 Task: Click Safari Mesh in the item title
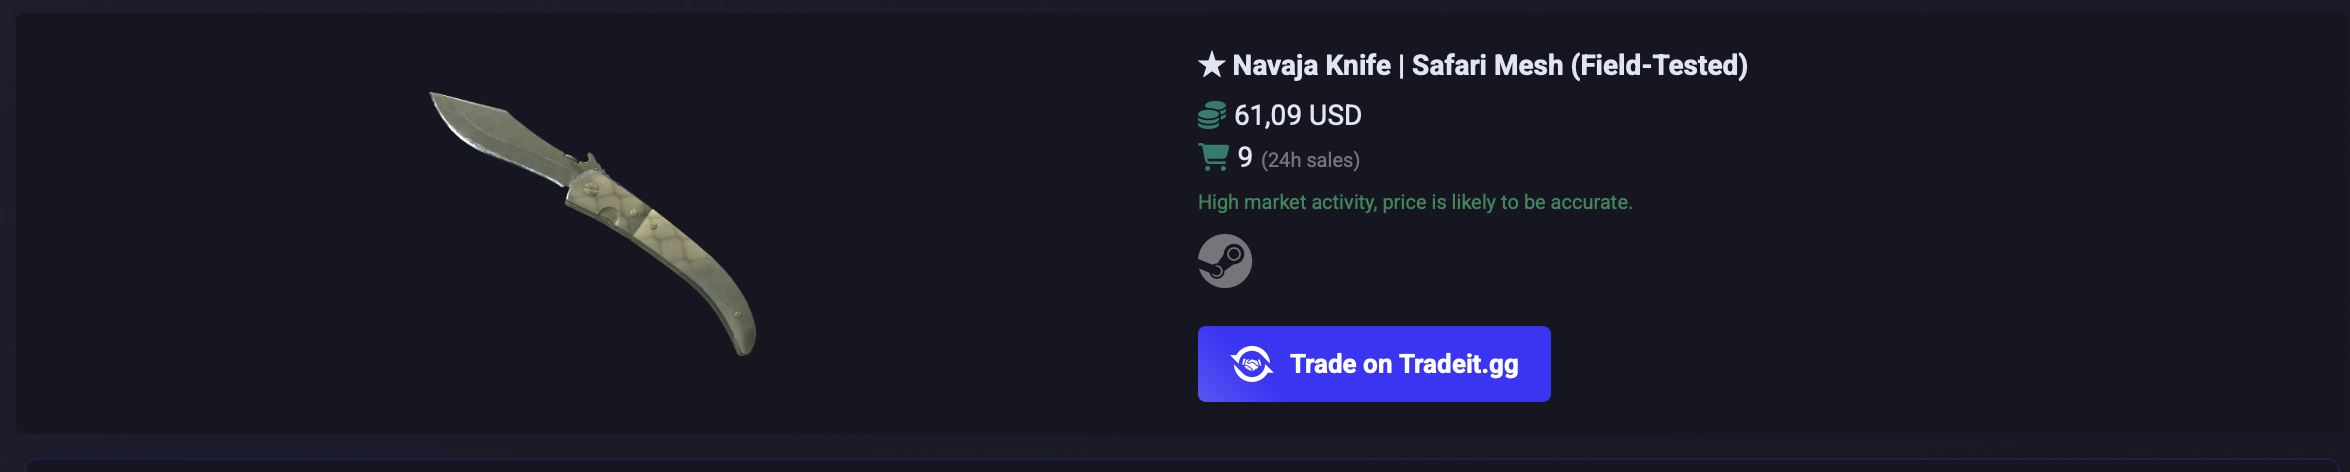pyautogui.click(x=1486, y=65)
